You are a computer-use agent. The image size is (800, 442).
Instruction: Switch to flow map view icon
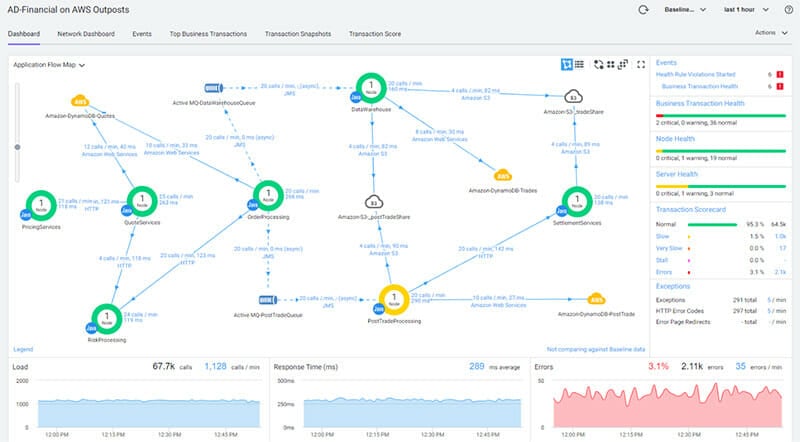click(x=566, y=64)
